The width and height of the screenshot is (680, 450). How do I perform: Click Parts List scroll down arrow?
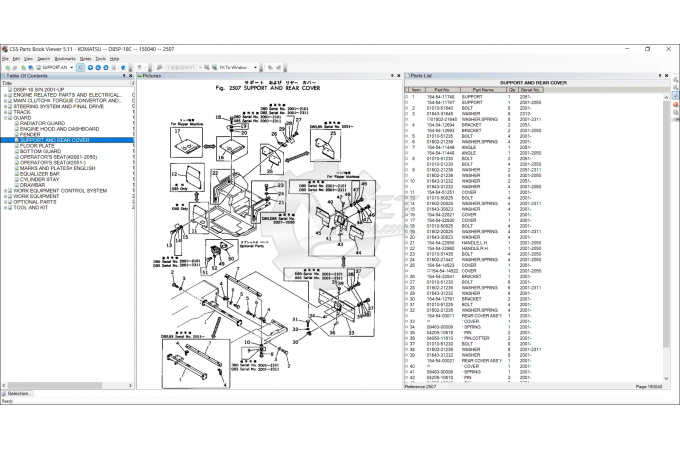(667, 378)
